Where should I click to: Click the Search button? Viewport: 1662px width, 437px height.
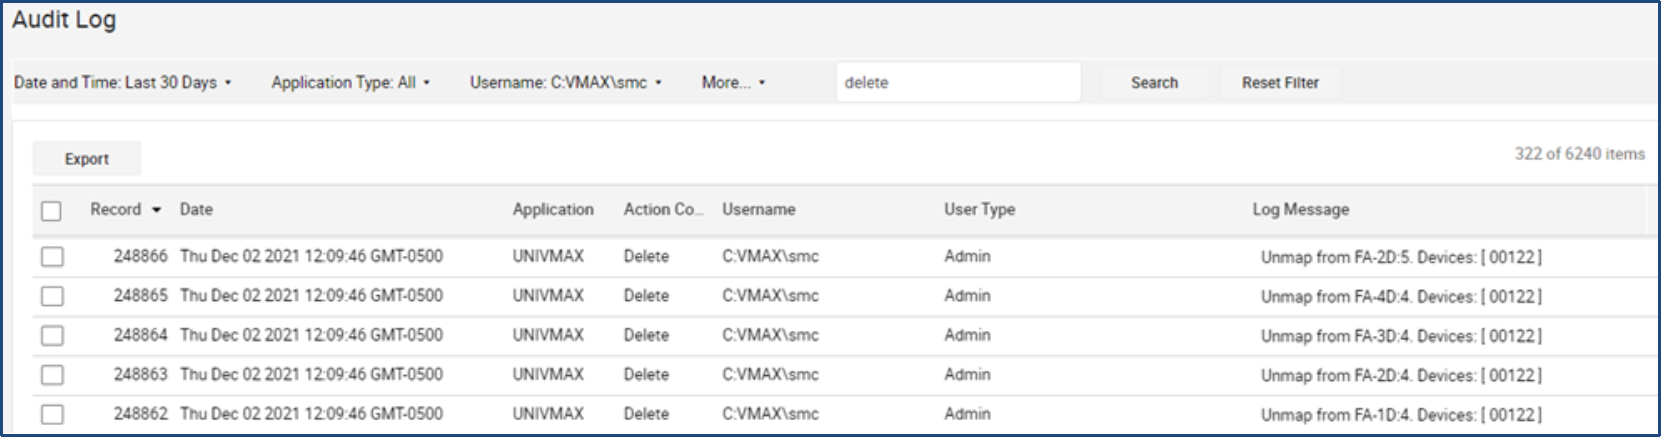[x=1154, y=83]
